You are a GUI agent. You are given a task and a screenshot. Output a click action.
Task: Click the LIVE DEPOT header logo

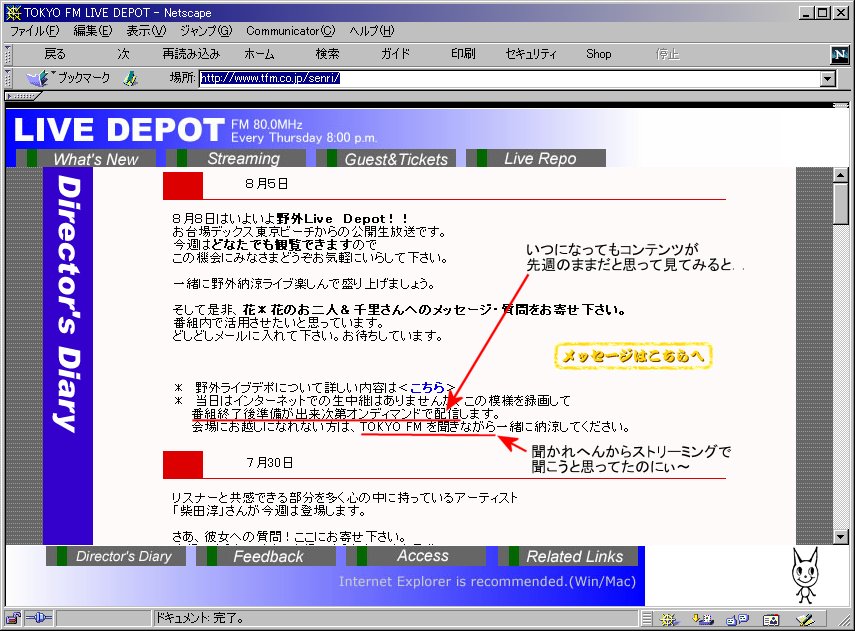(119, 130)
